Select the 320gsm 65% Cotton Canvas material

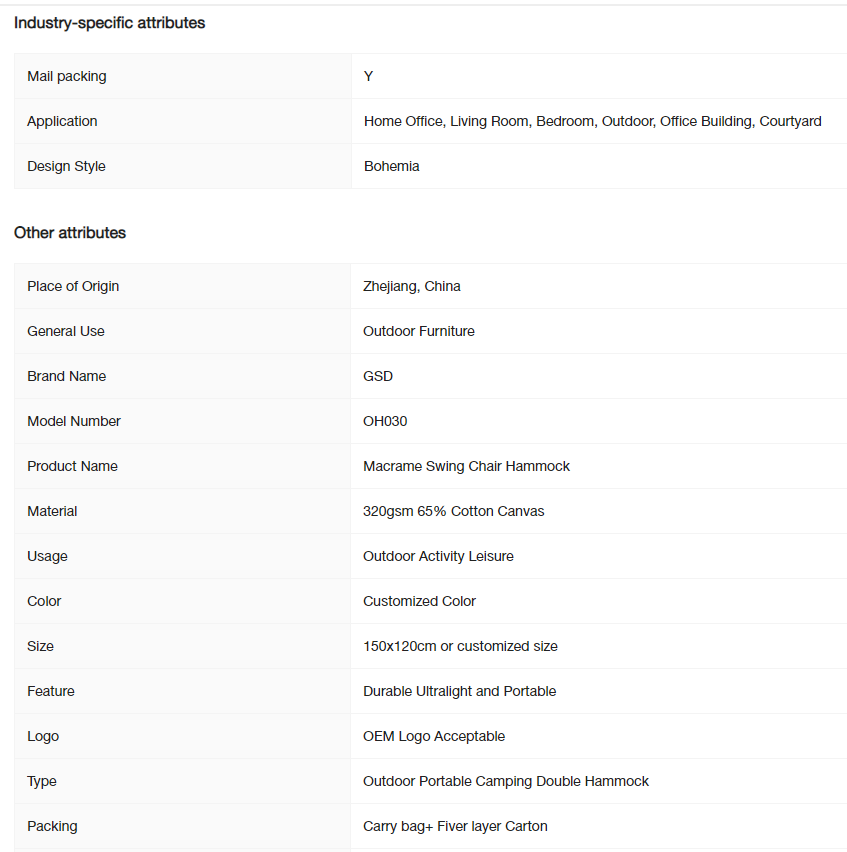pos(453,511)
